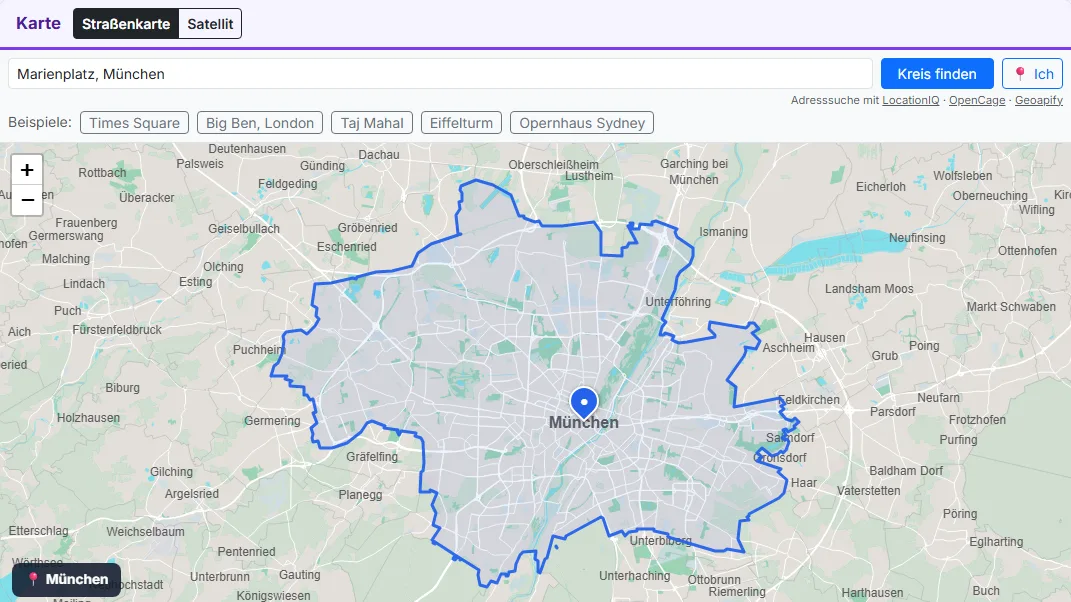Click the Parsdorf map label
This screenshot has width=1071, height=602.
[893, 412]
